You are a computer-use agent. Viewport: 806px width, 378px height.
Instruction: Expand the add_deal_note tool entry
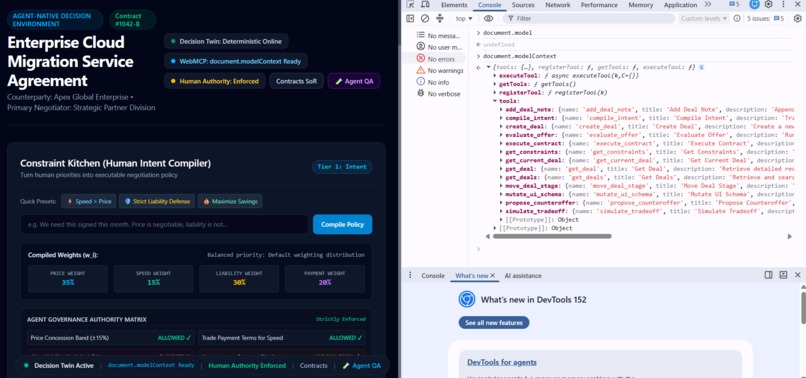[x=502, y=110]
